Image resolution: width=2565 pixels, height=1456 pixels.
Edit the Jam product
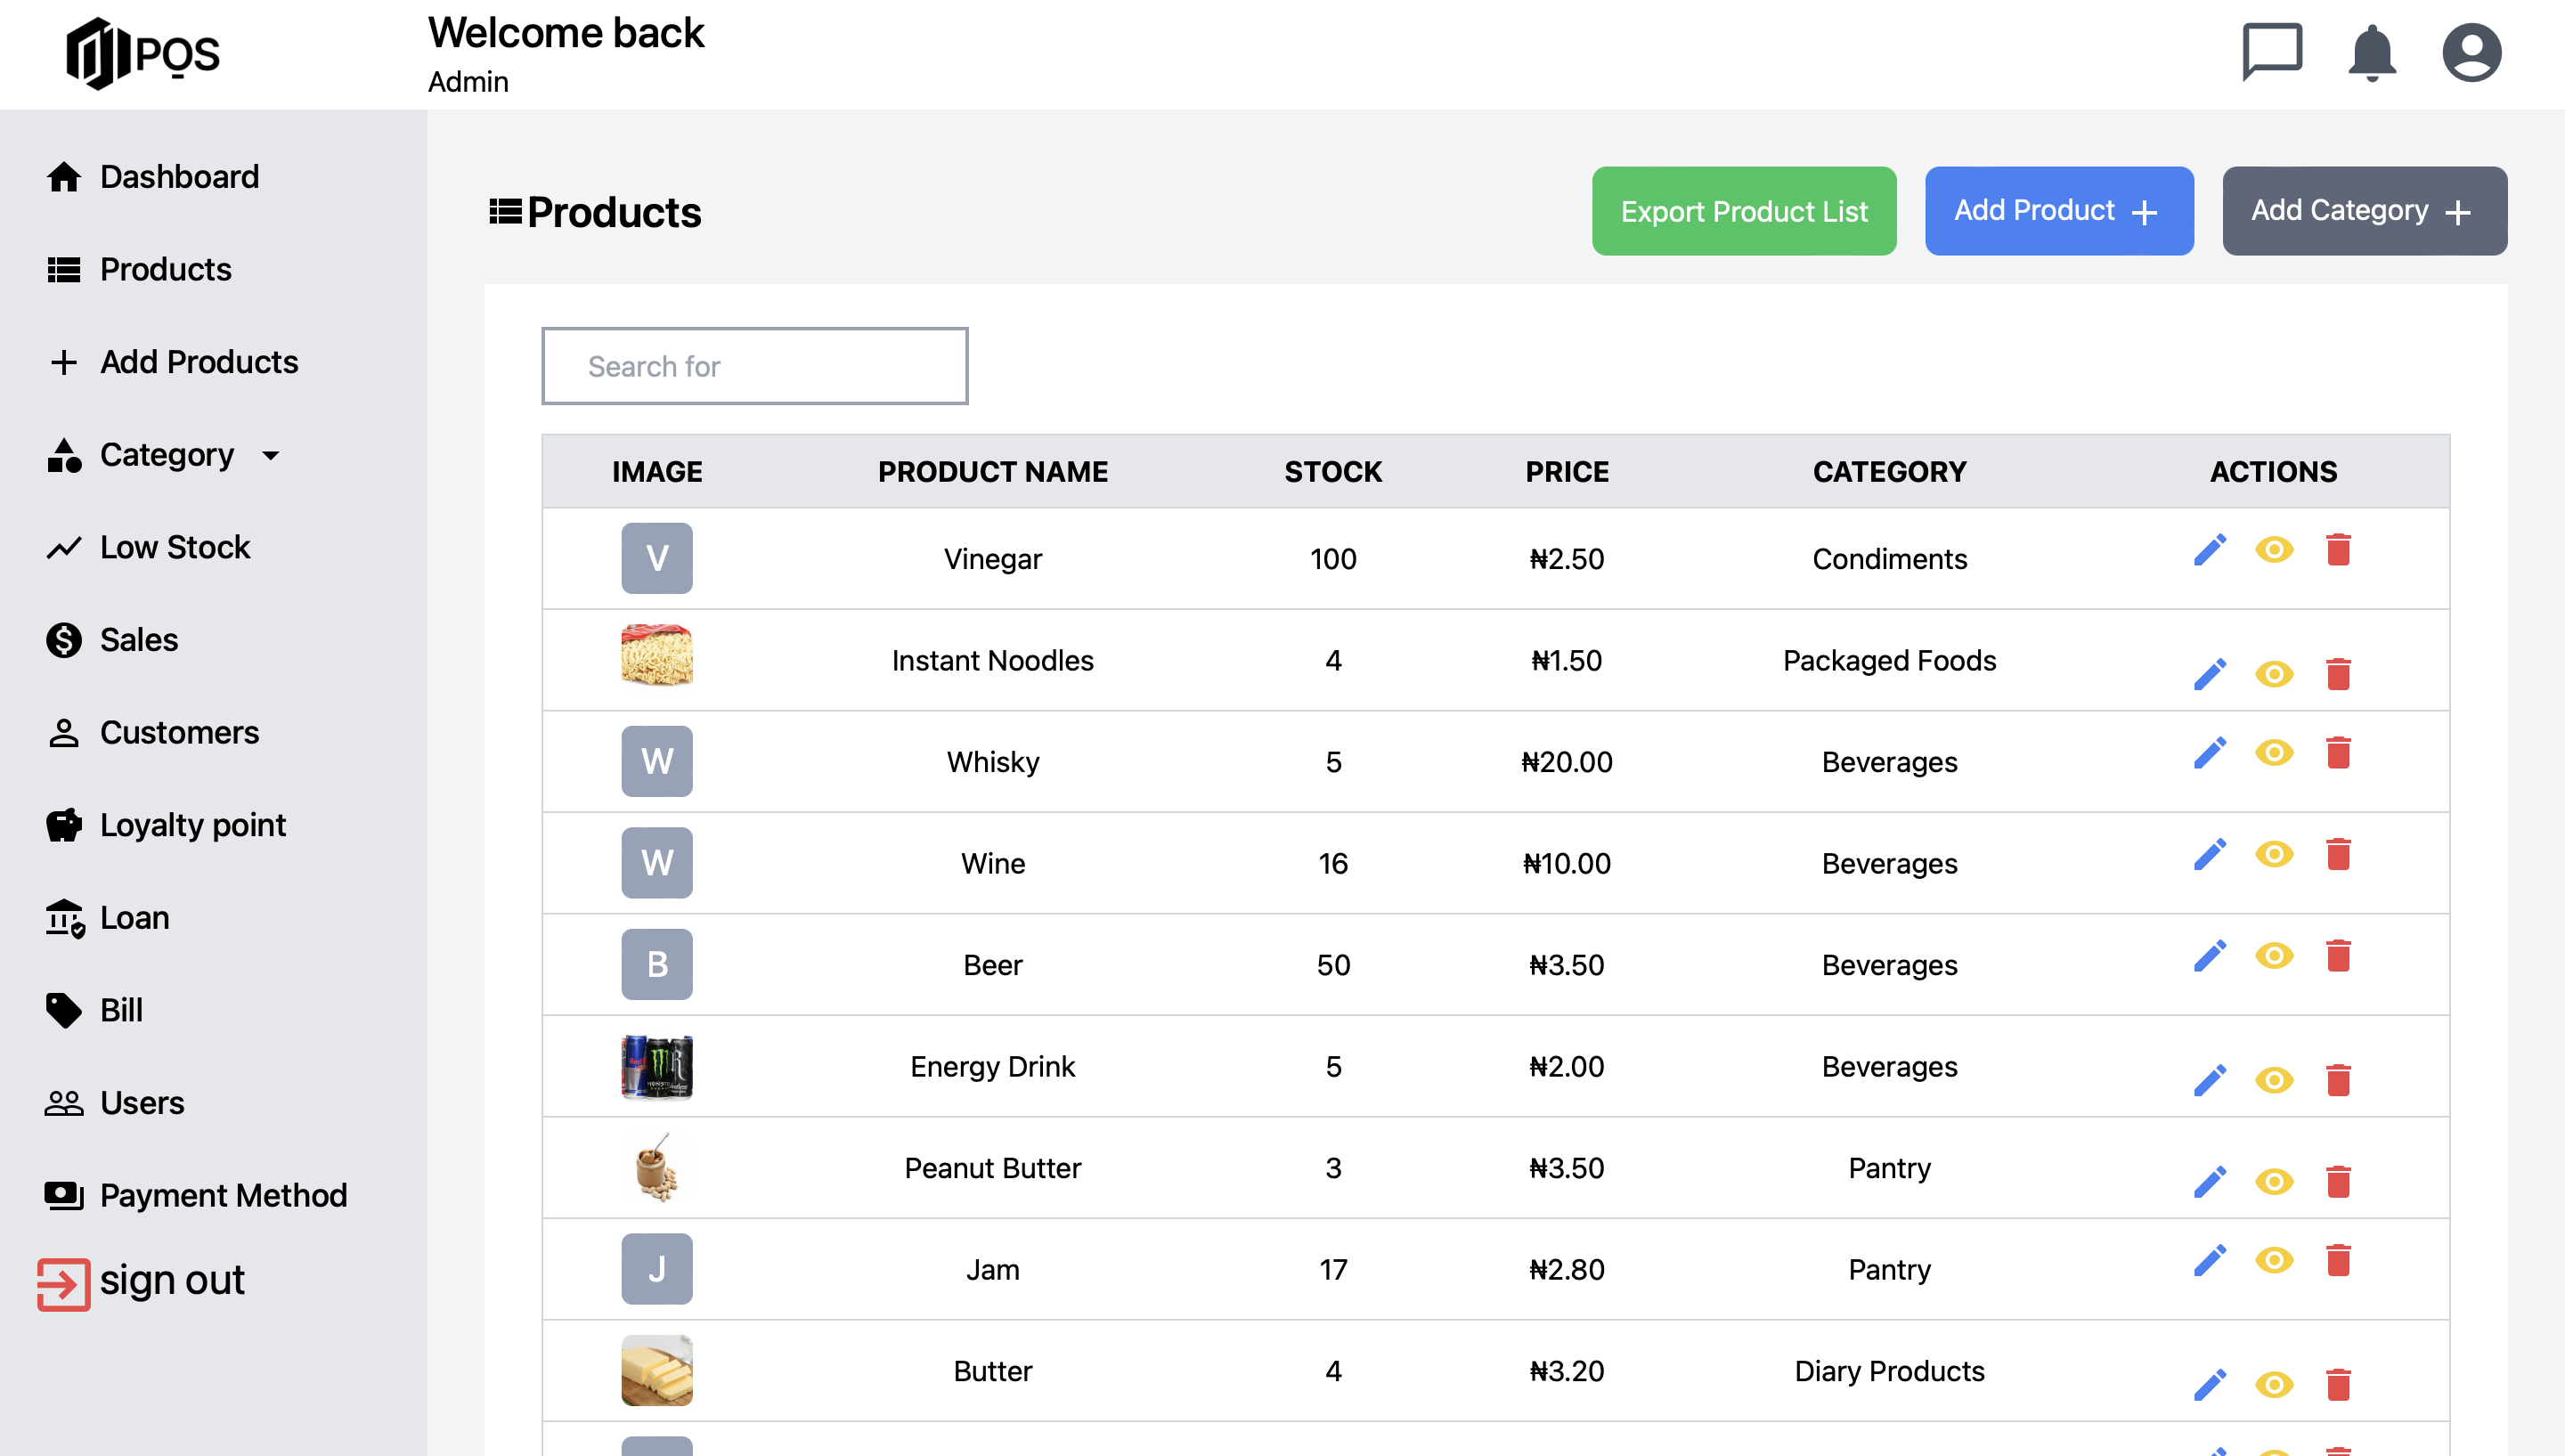2210,1260
